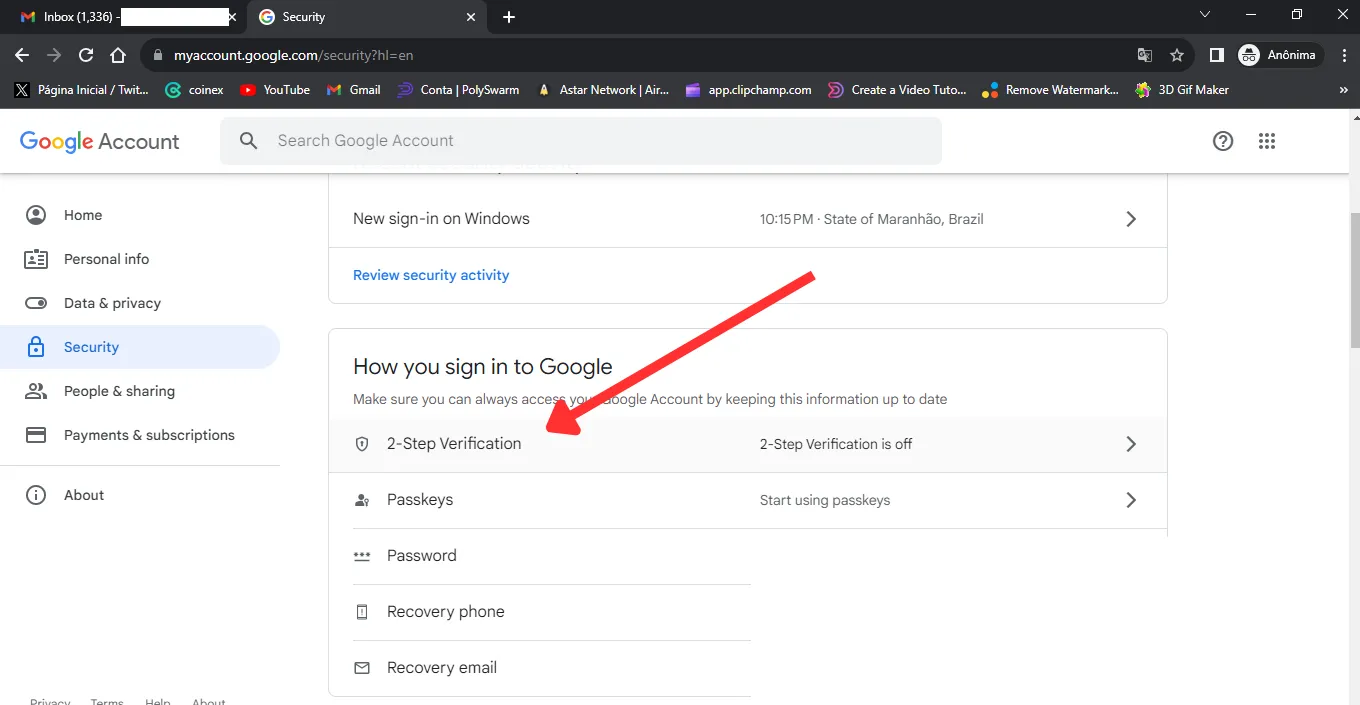Expand New sign-in on Windows chevron
This screenshot has width=1360, height=705.
coord(1131,219)
